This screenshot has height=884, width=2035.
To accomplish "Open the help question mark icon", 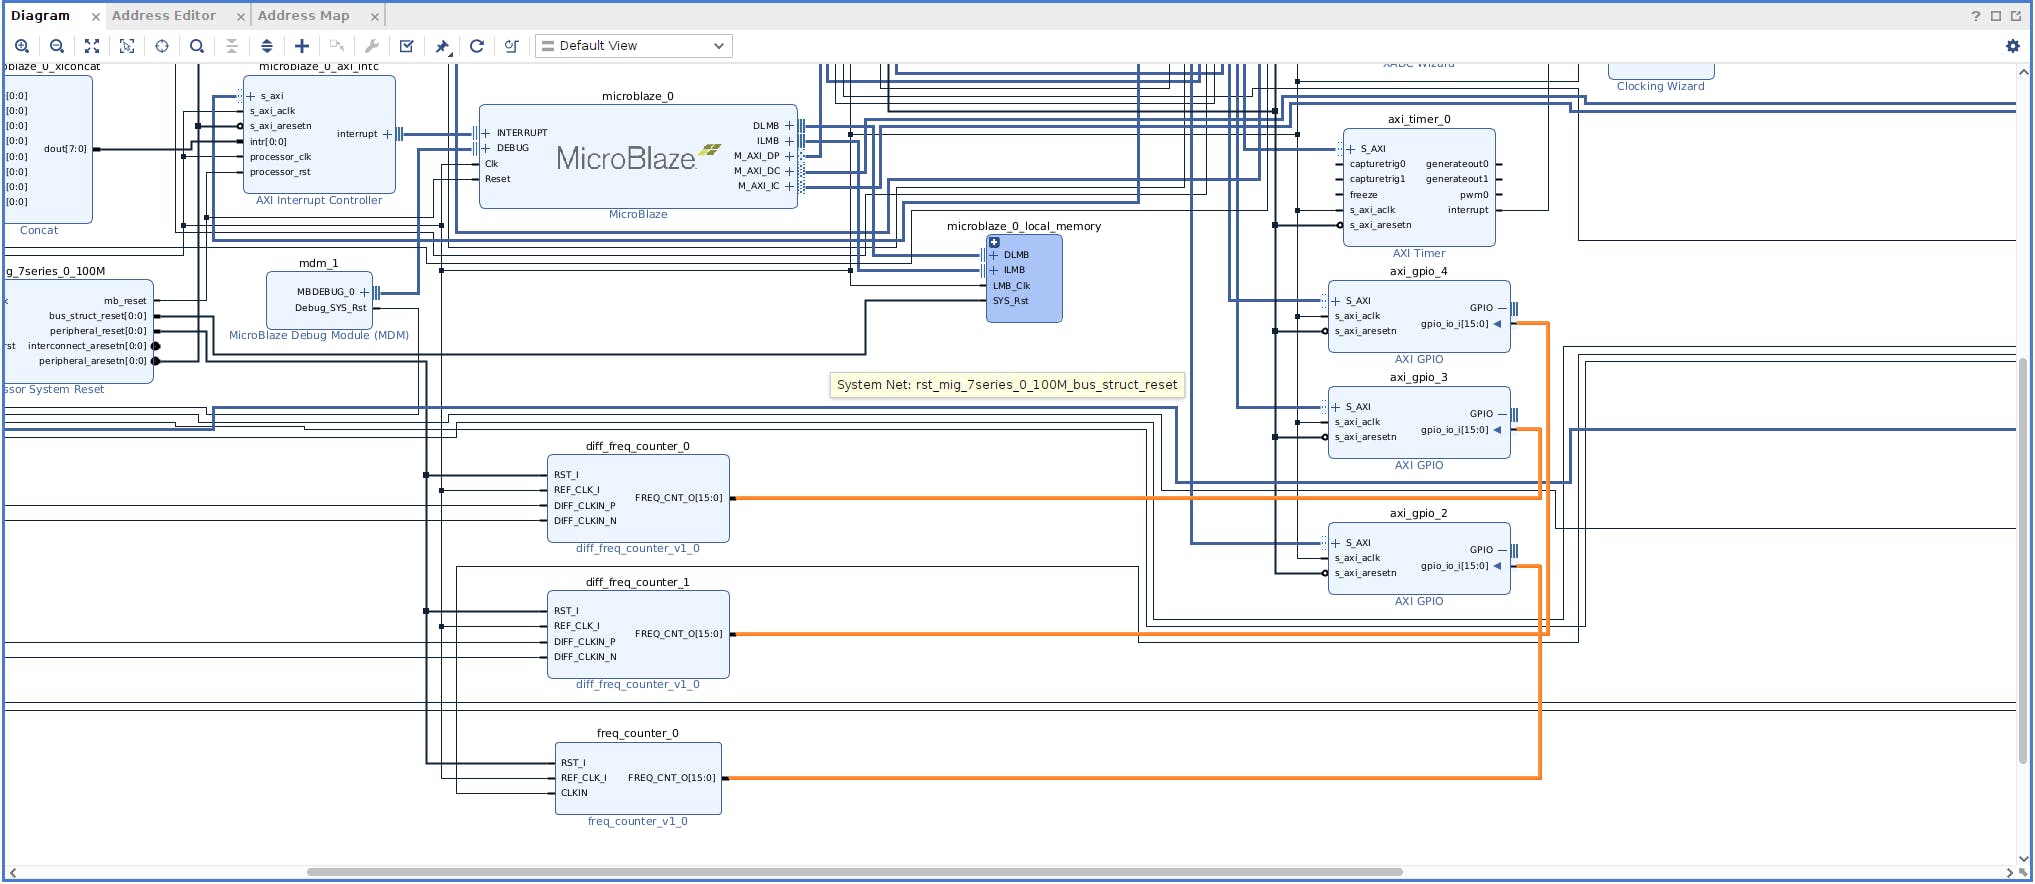I will pyautogui.click(x=1976, y=16).
